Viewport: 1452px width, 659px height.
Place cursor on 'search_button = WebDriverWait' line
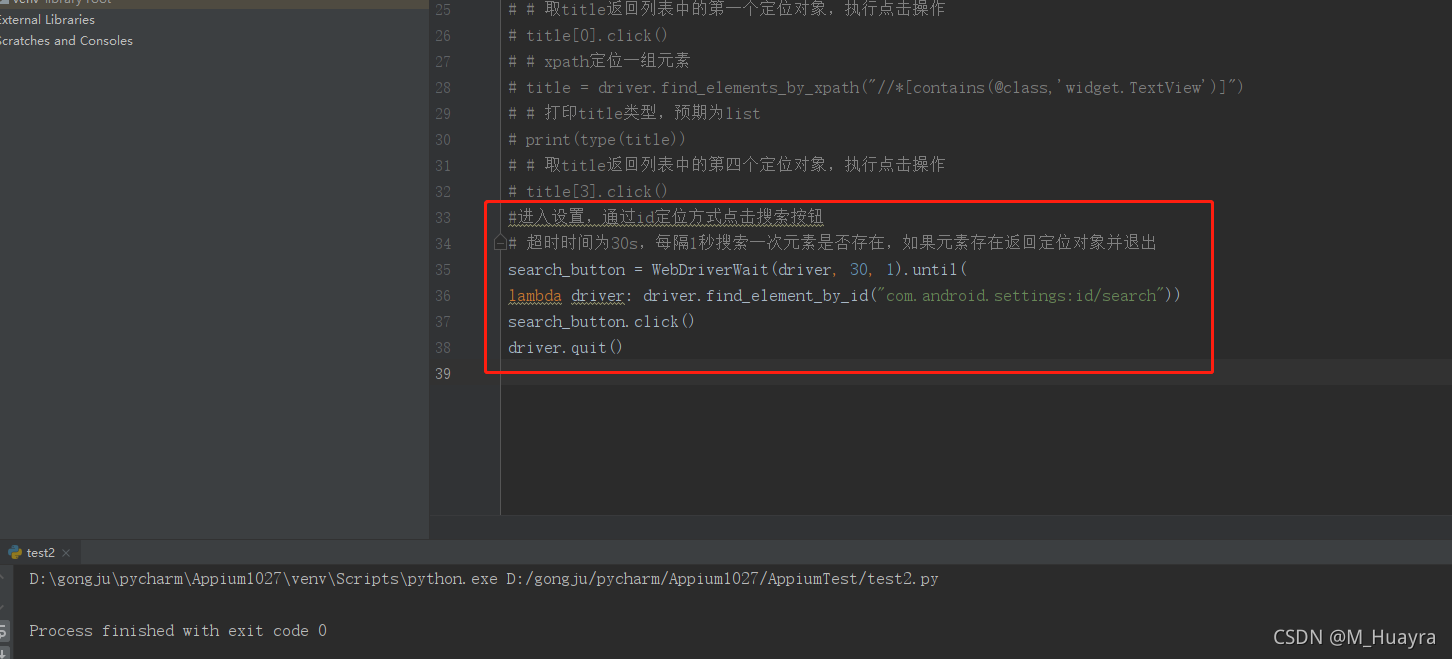(738, 270)
